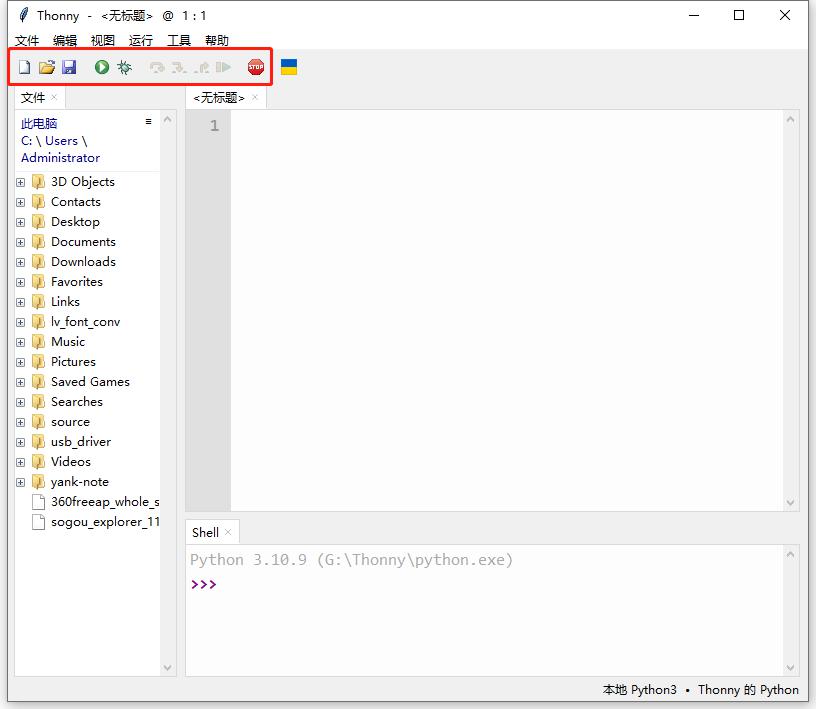Select the Desktop folder in file tree
This screenshot has width=816, height=709.
coord(75,222)
